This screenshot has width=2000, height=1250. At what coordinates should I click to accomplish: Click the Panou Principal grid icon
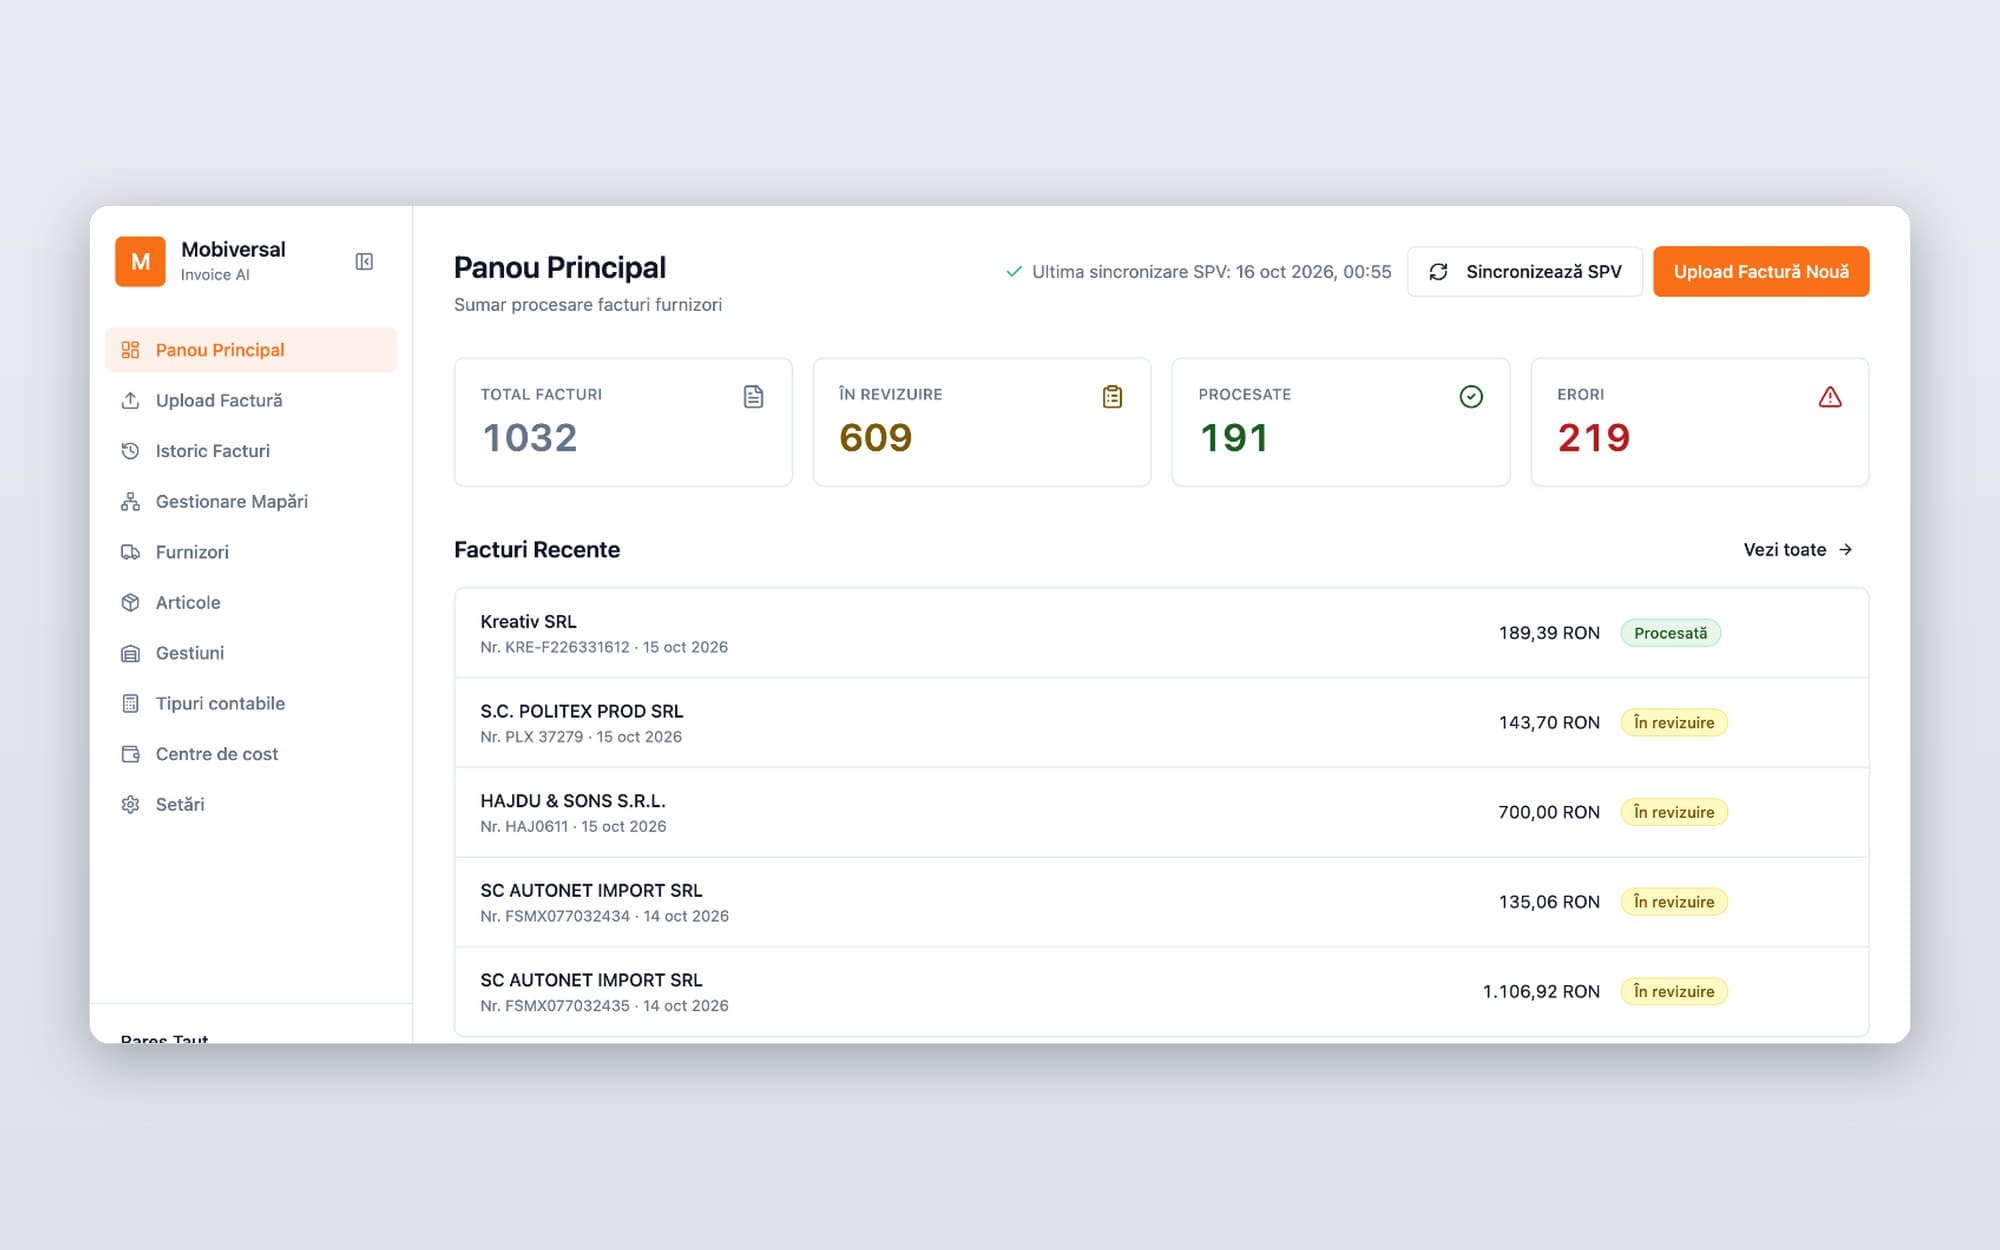(x=130, y=350)
